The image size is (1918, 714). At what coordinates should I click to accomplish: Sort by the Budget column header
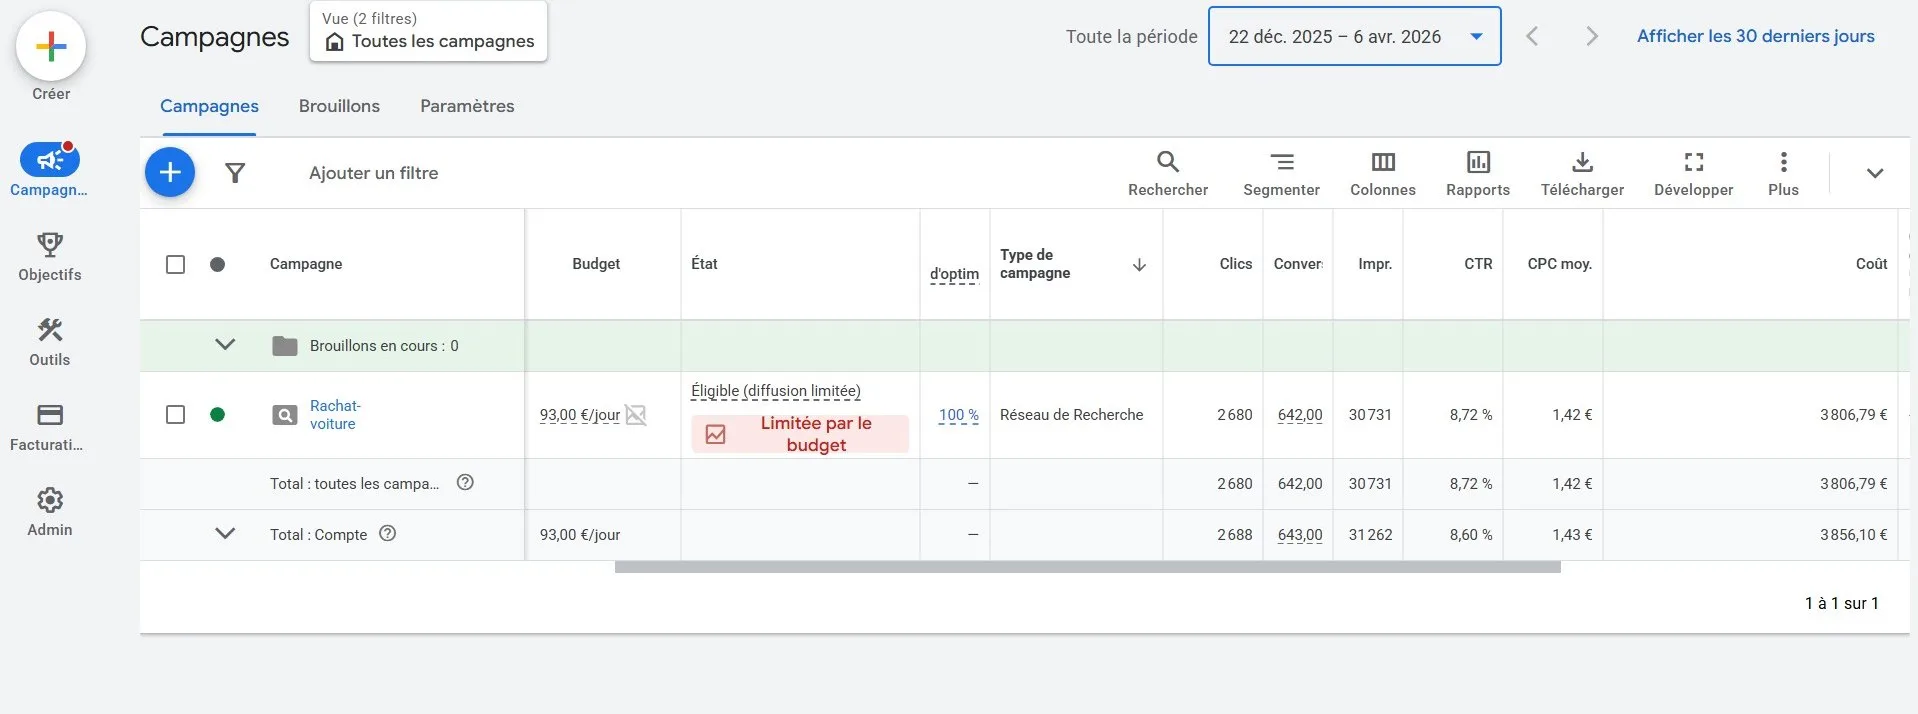[x=596, y=264]
